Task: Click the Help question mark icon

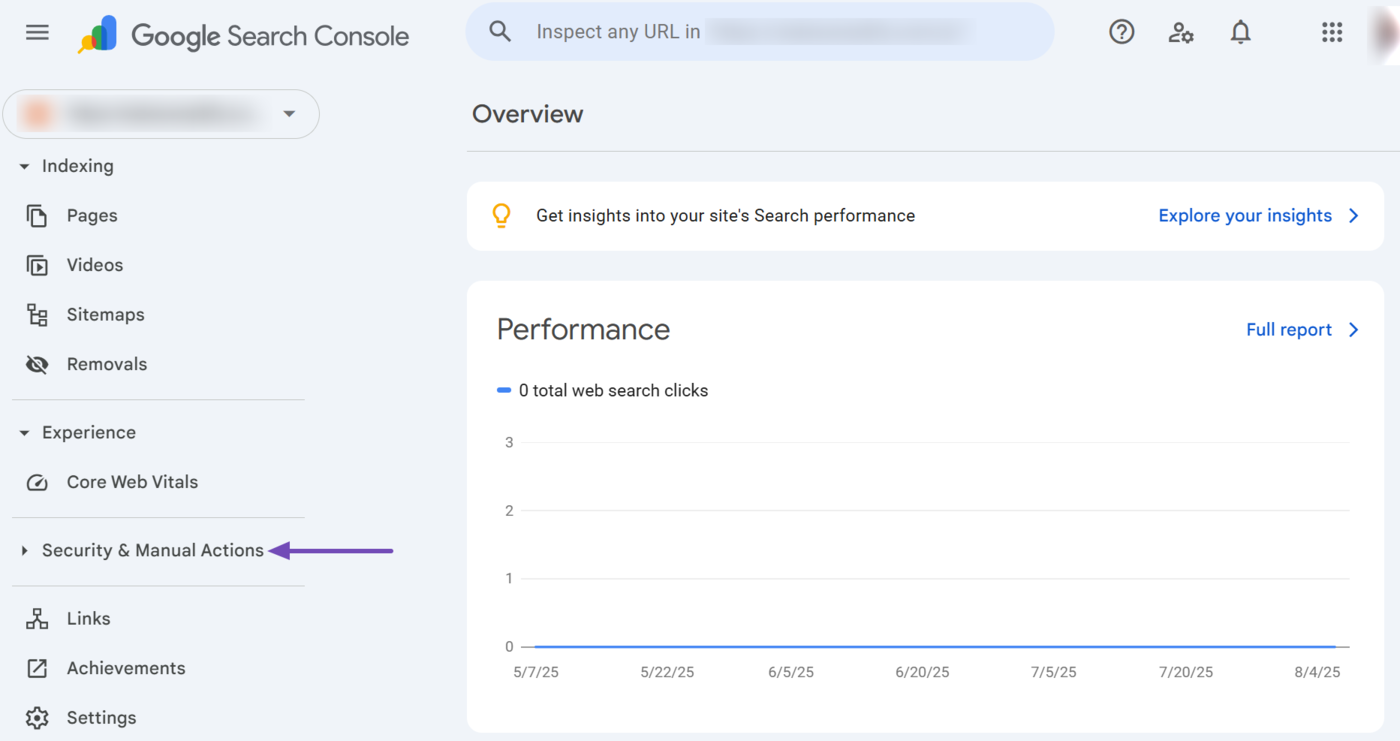Action: coord(1121,33)
